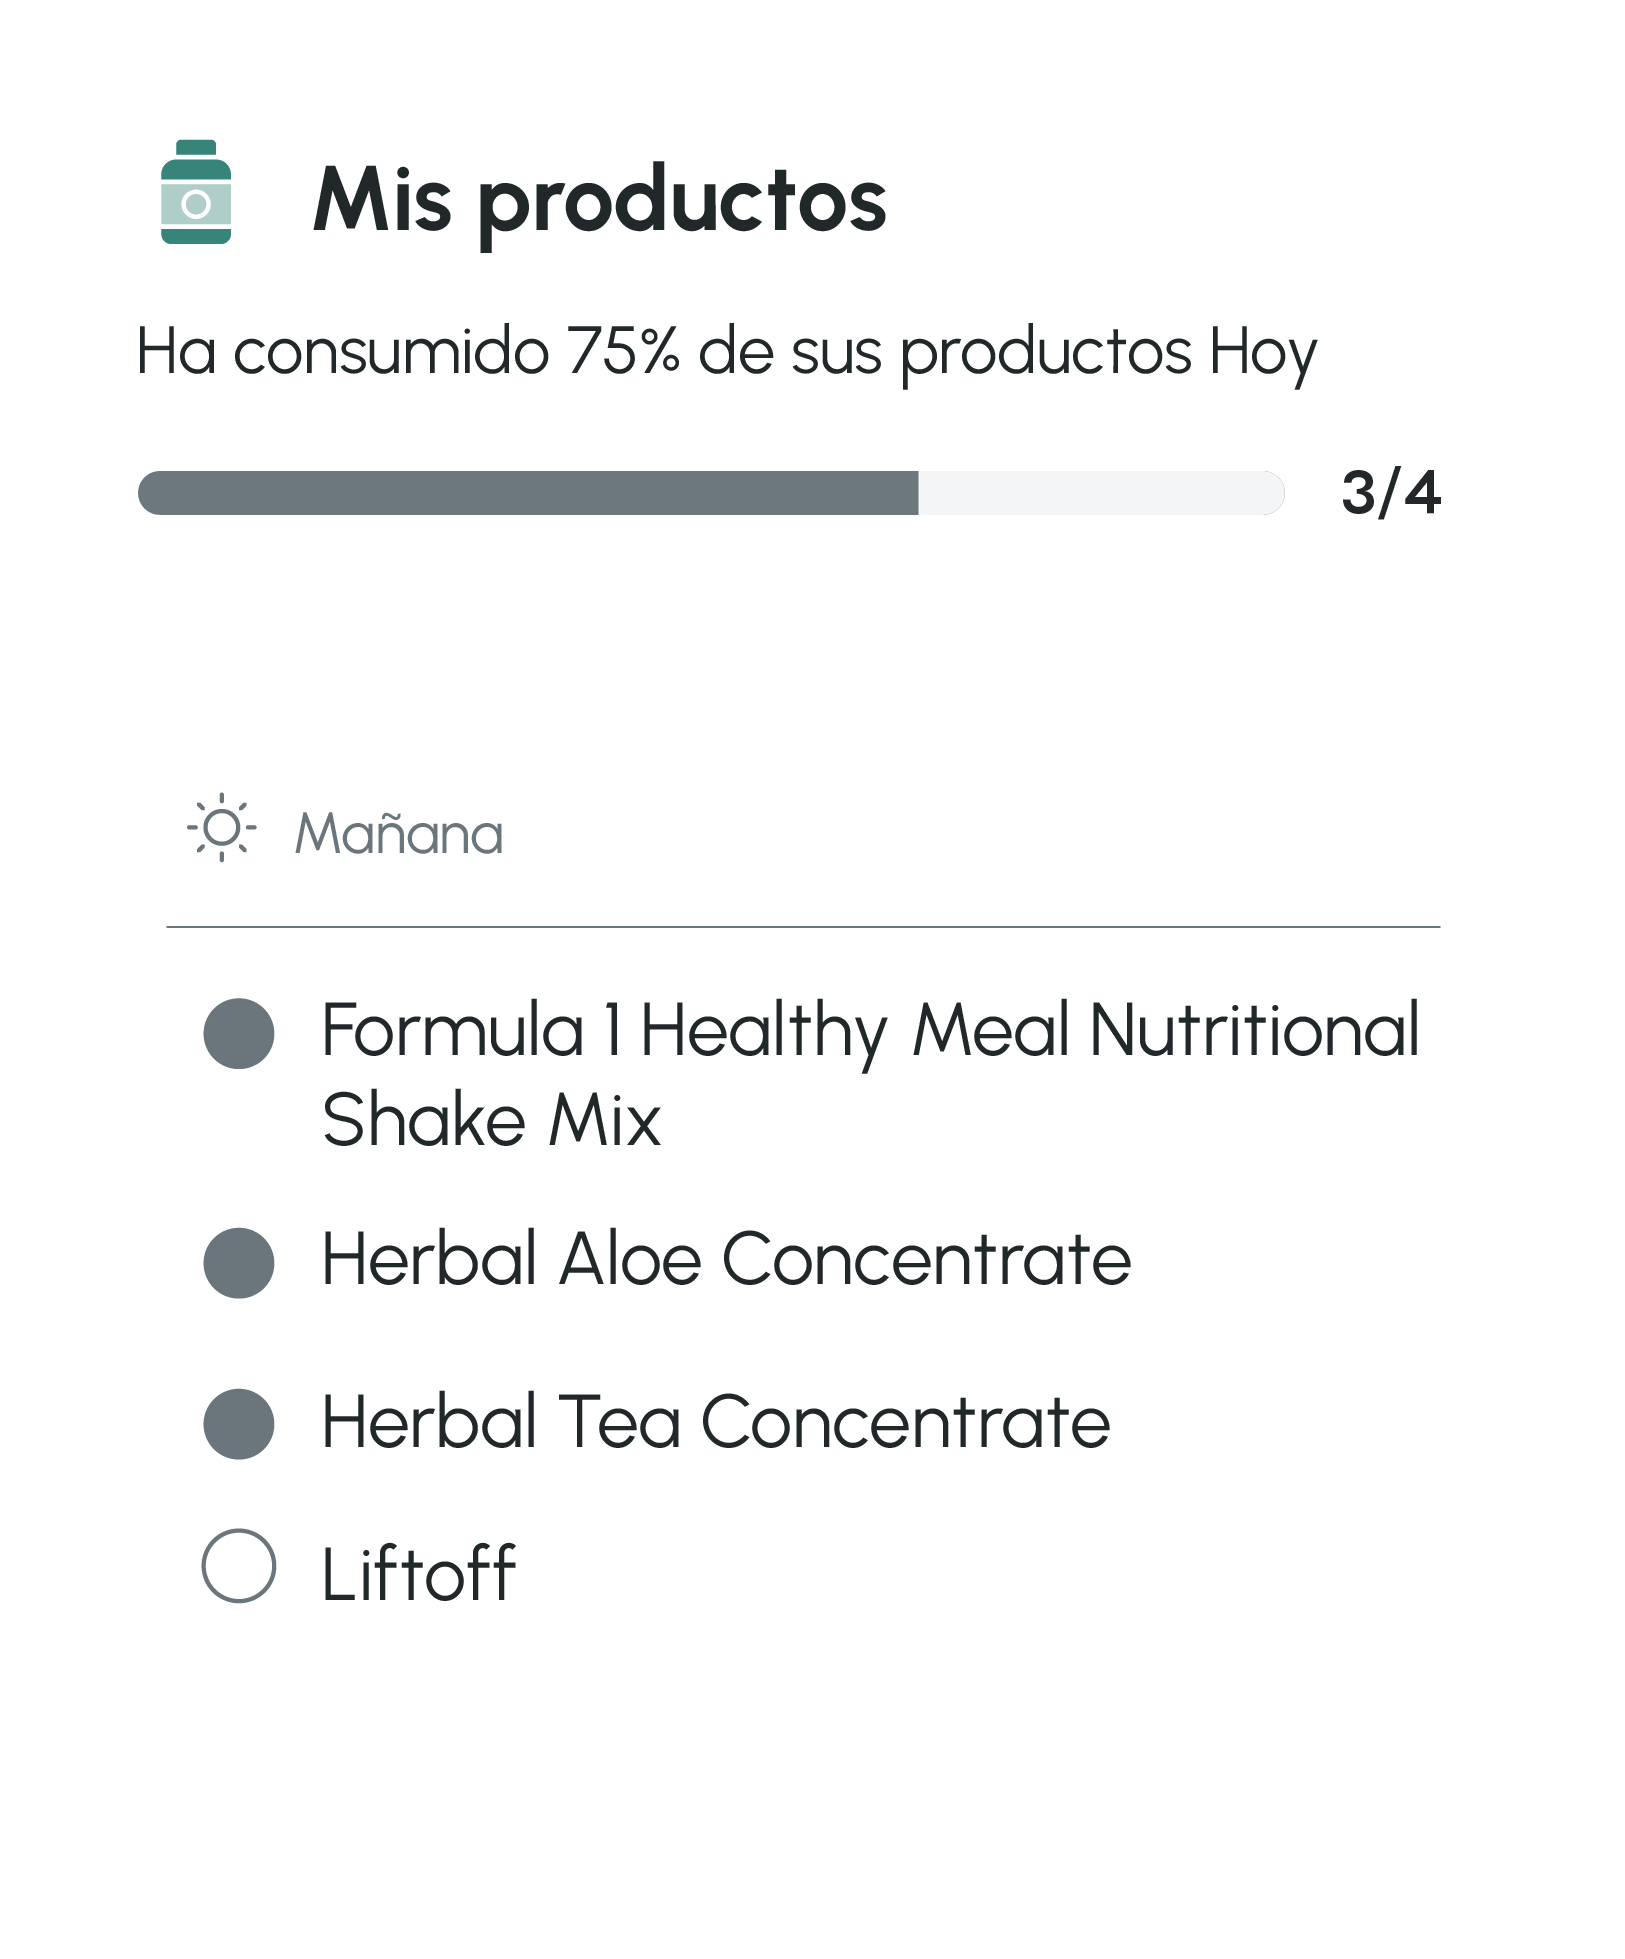This screenshot has height=1959, width=1625.
Task: Click the word "Hoy" in summary
Action: (1262, 352)
